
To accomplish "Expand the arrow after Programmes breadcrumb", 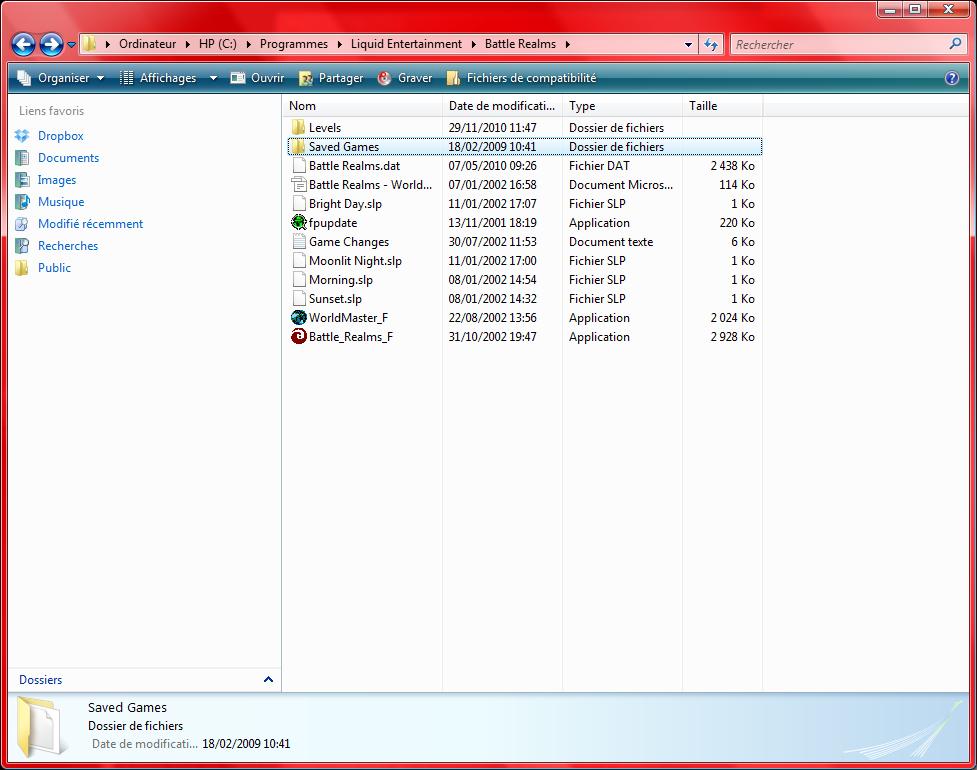I will pyautogui.click(x=340, y=44).
